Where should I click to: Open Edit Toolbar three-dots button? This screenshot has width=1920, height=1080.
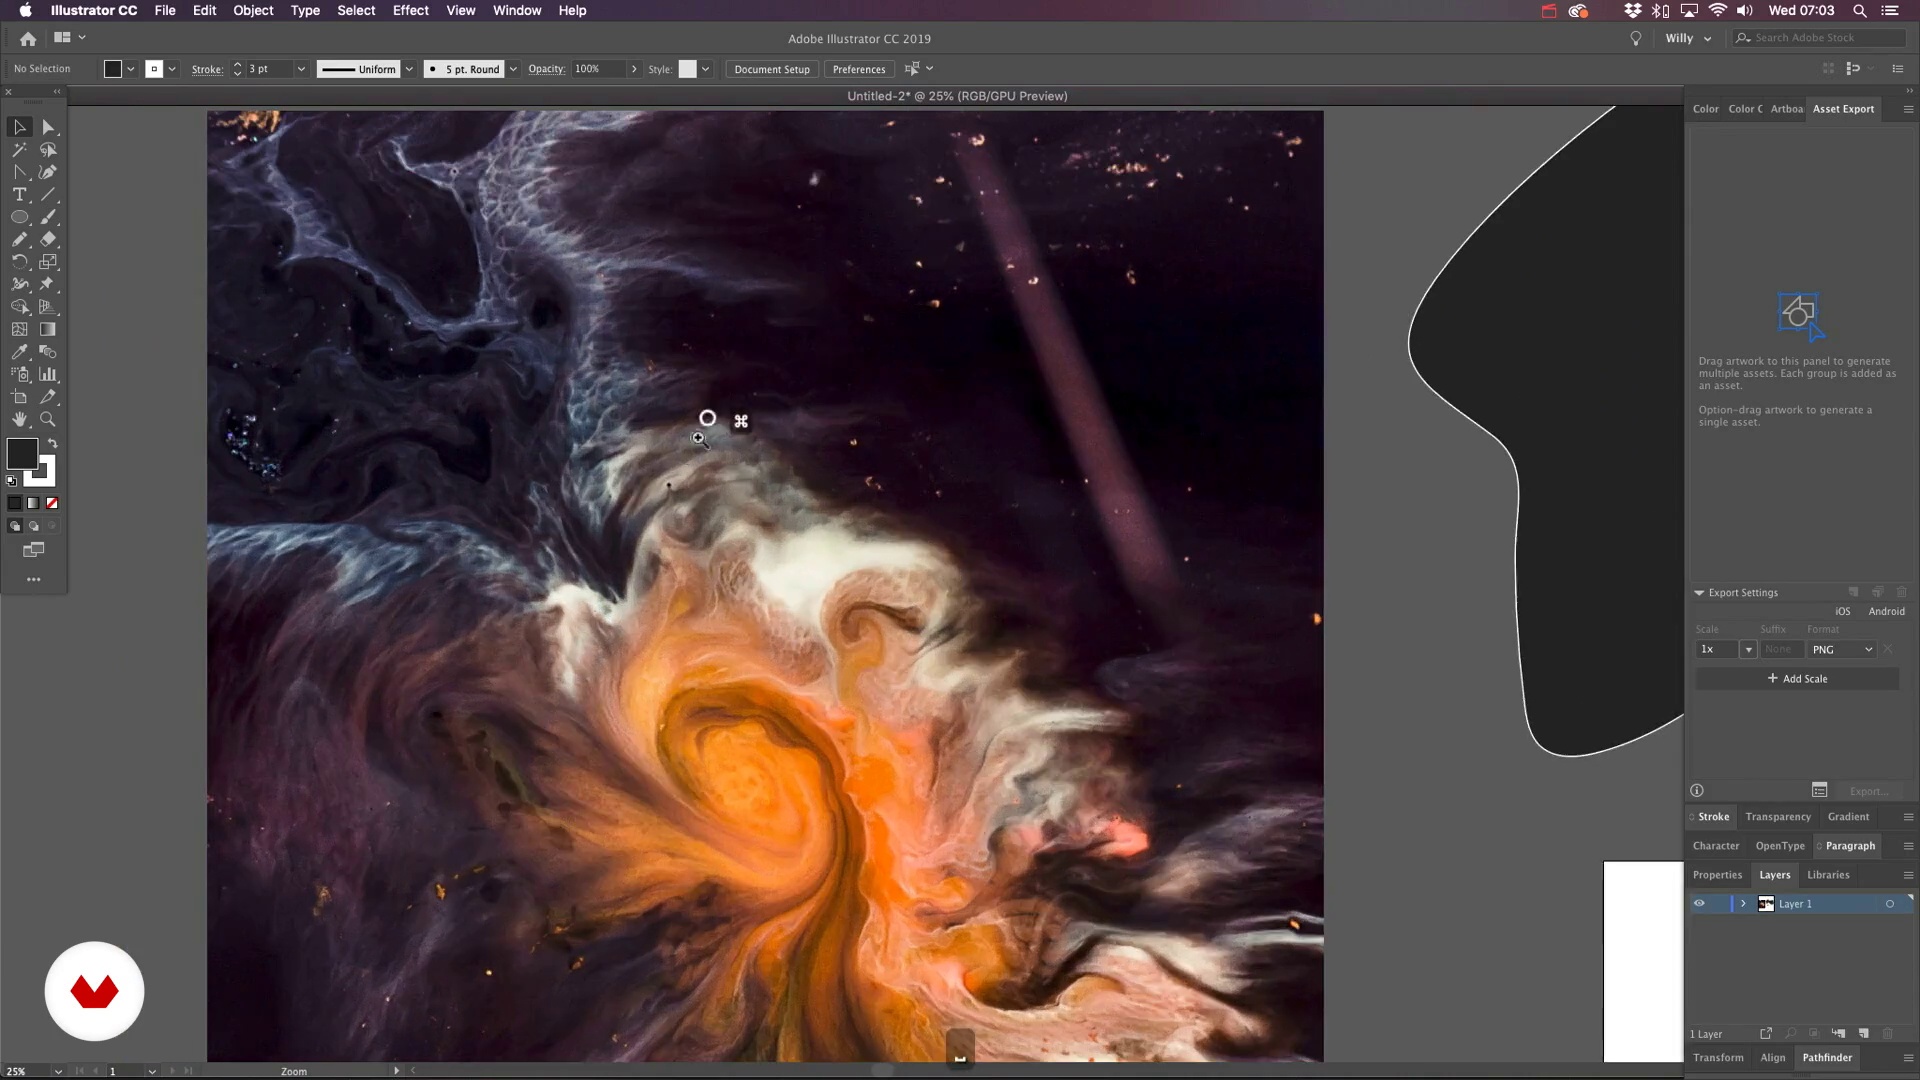pyautogui.click(x=33, y=580)
